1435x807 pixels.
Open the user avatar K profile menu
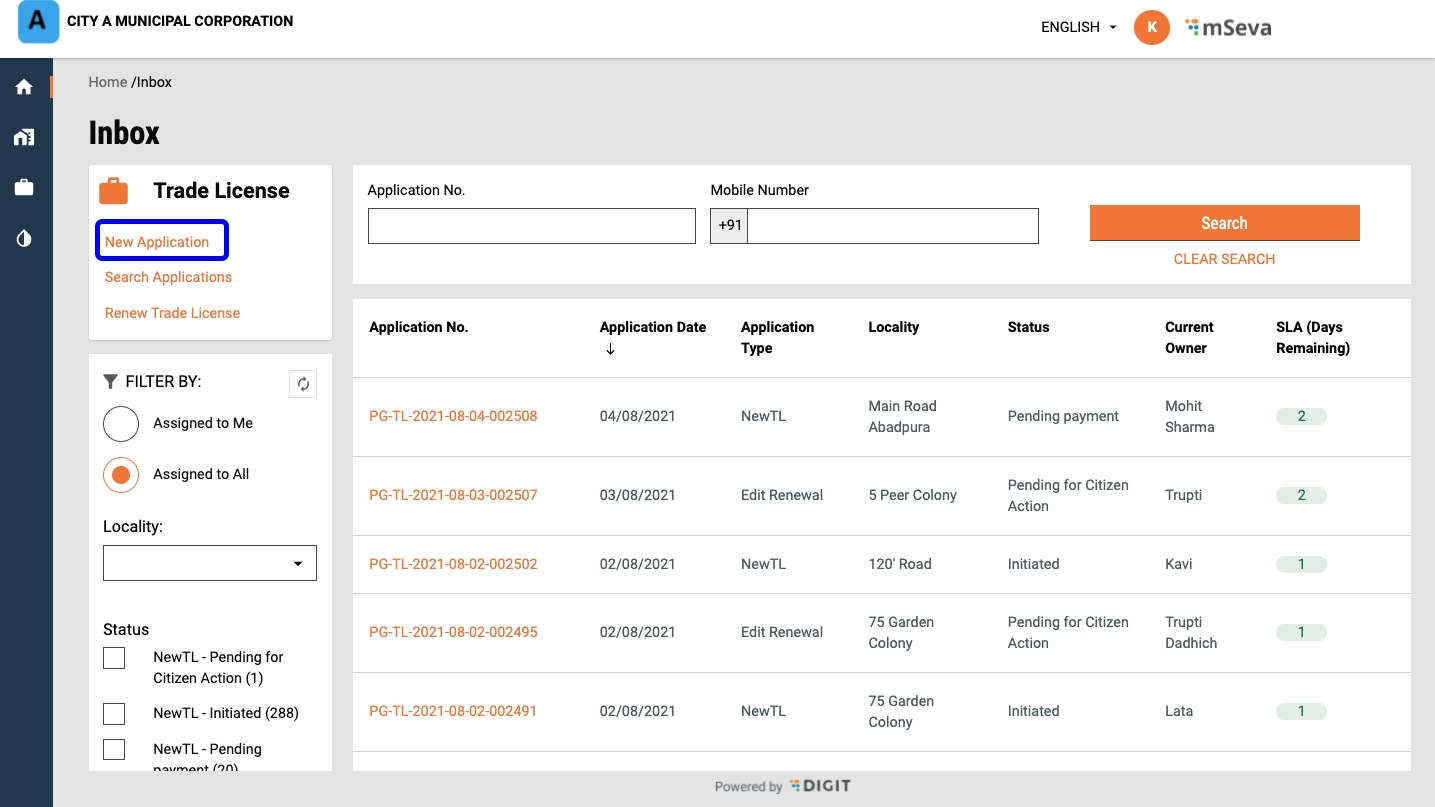point(1151,28)
